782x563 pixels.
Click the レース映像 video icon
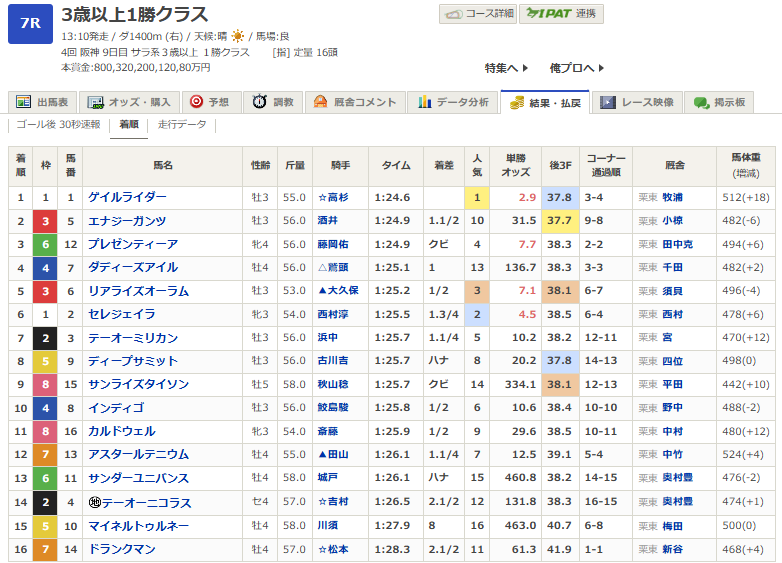point(608,102)
